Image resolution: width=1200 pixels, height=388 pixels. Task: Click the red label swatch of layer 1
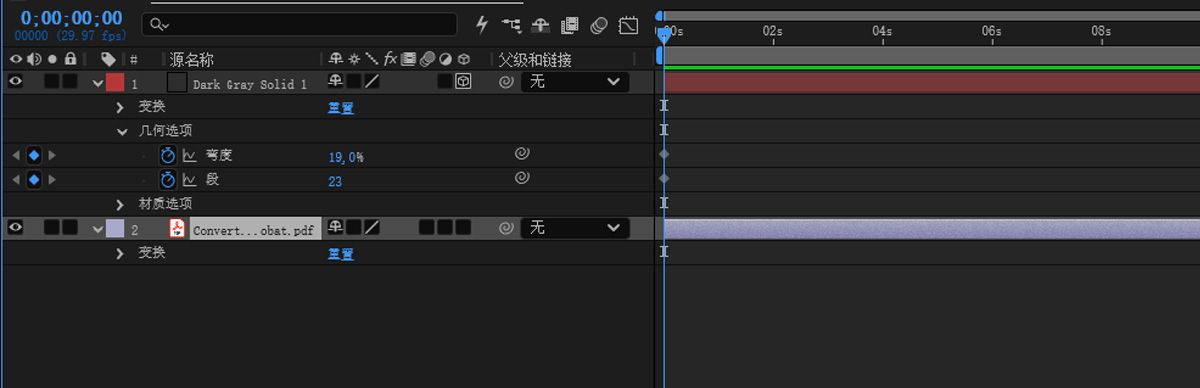pos(115,83)
